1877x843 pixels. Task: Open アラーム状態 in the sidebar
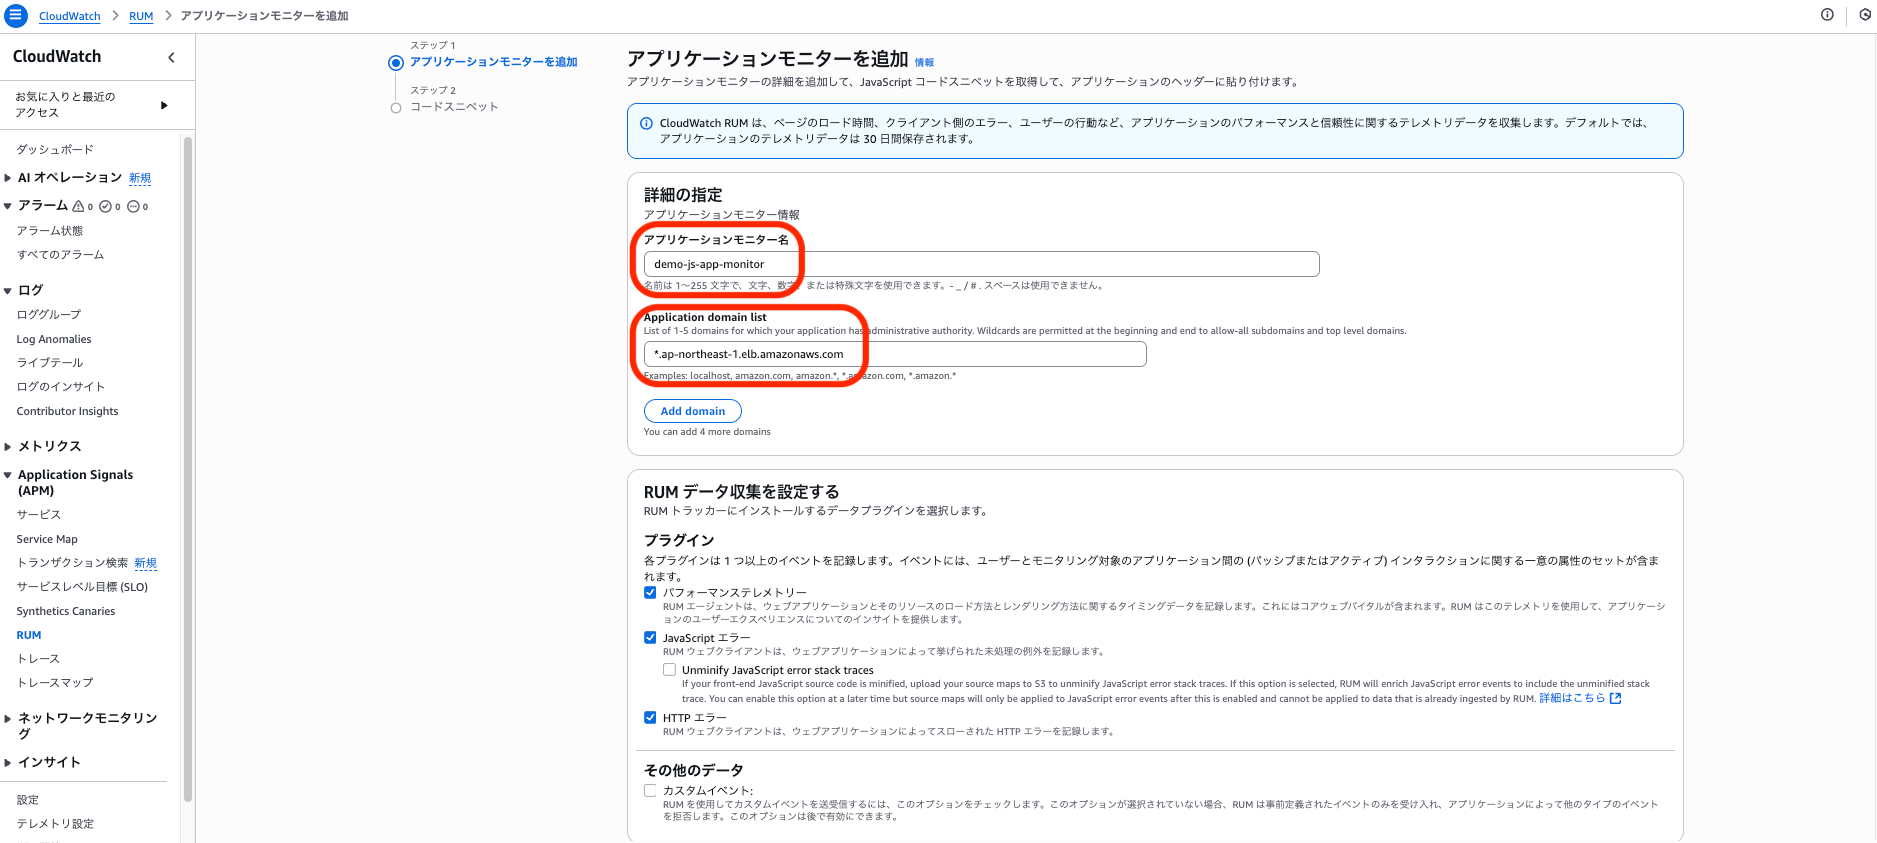(50, 230)
